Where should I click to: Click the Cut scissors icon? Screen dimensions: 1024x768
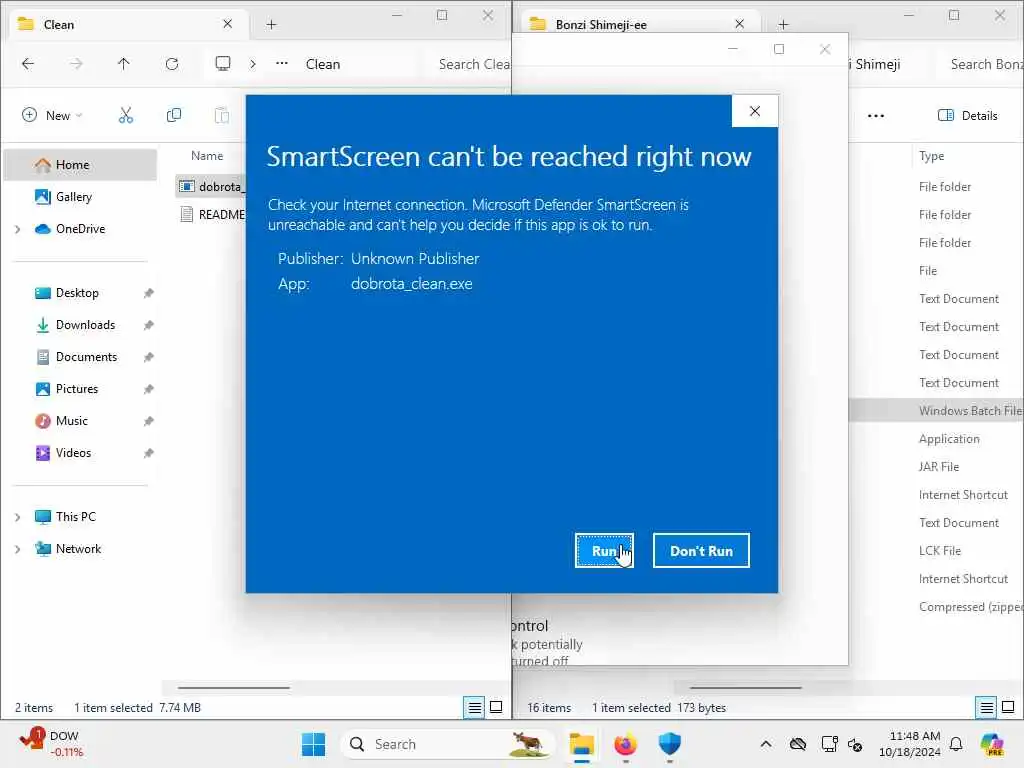click(x=125, y=116)
